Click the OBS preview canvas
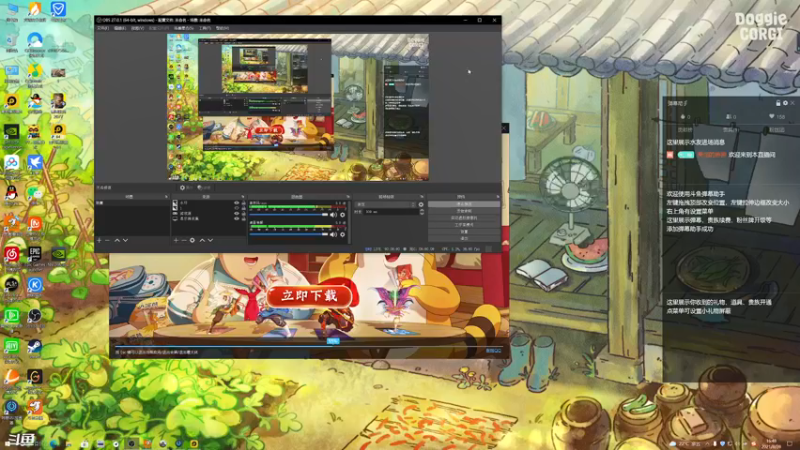The width and height of the screenshot is (800, 450). pyautogui.click(x=298, y=108)
